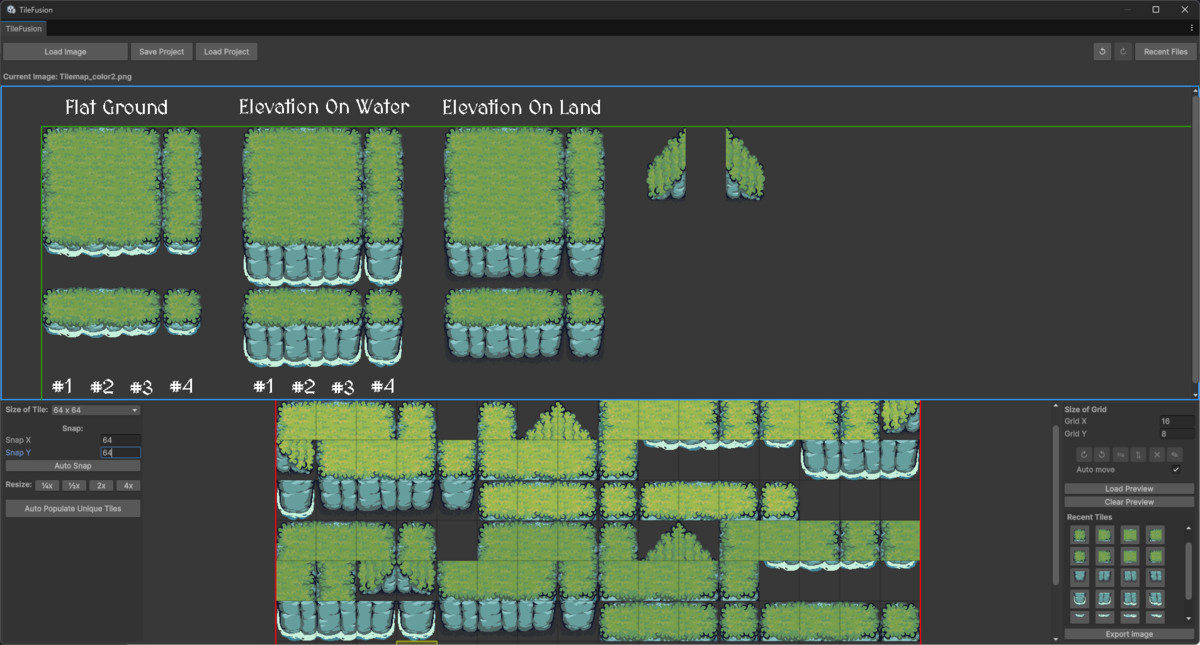This screenshot has width=1200, height=645.
Task: Open the Recent Files dropdown
Action: click(x=1164, y=51)
